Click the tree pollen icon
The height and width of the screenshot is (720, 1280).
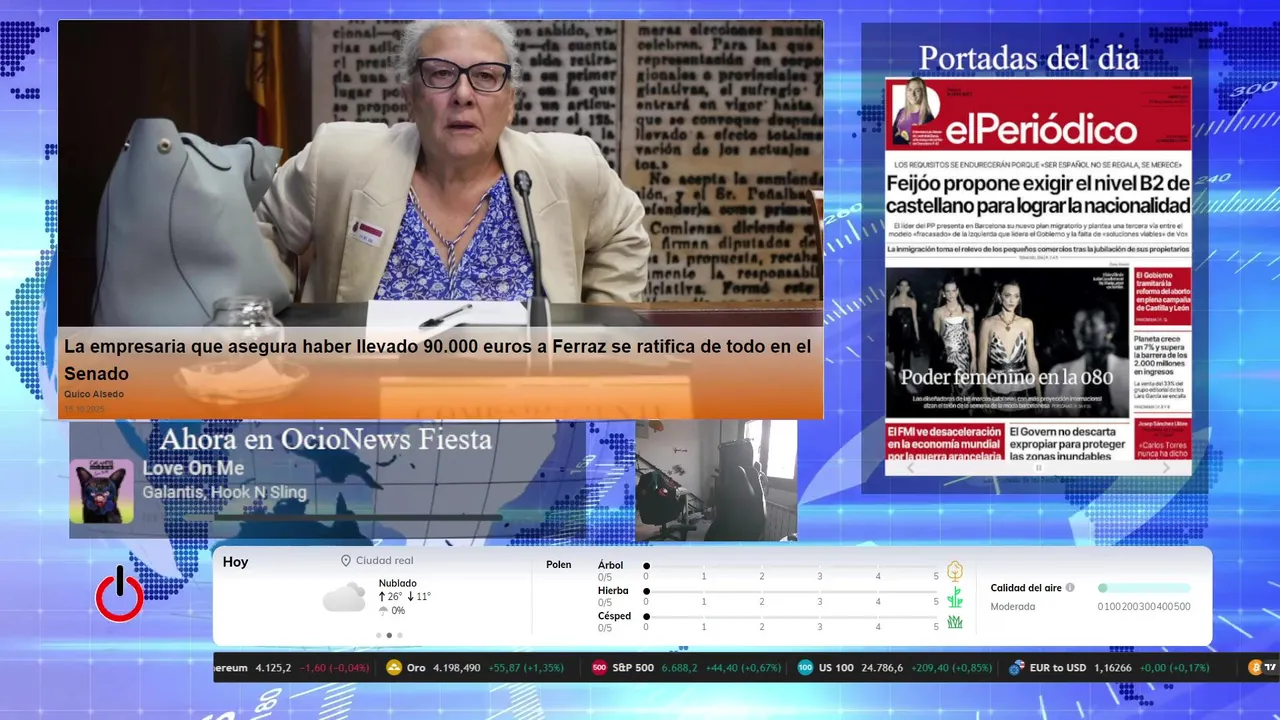(955, 571)
